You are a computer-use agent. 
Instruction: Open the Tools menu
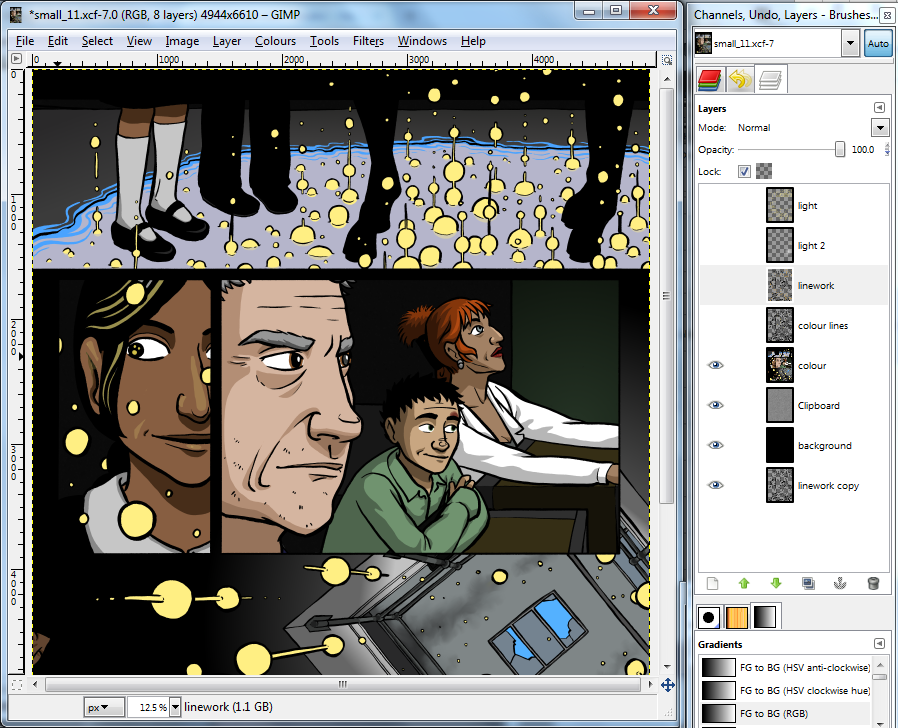[324, 41]
